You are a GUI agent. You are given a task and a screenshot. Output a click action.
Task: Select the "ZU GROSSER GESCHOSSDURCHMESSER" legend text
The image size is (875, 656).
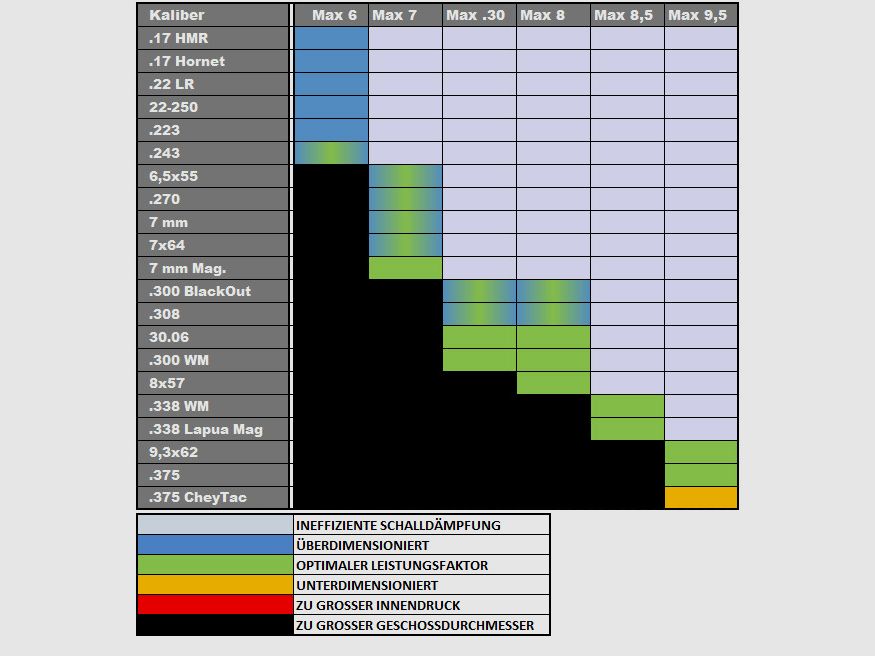415,626
